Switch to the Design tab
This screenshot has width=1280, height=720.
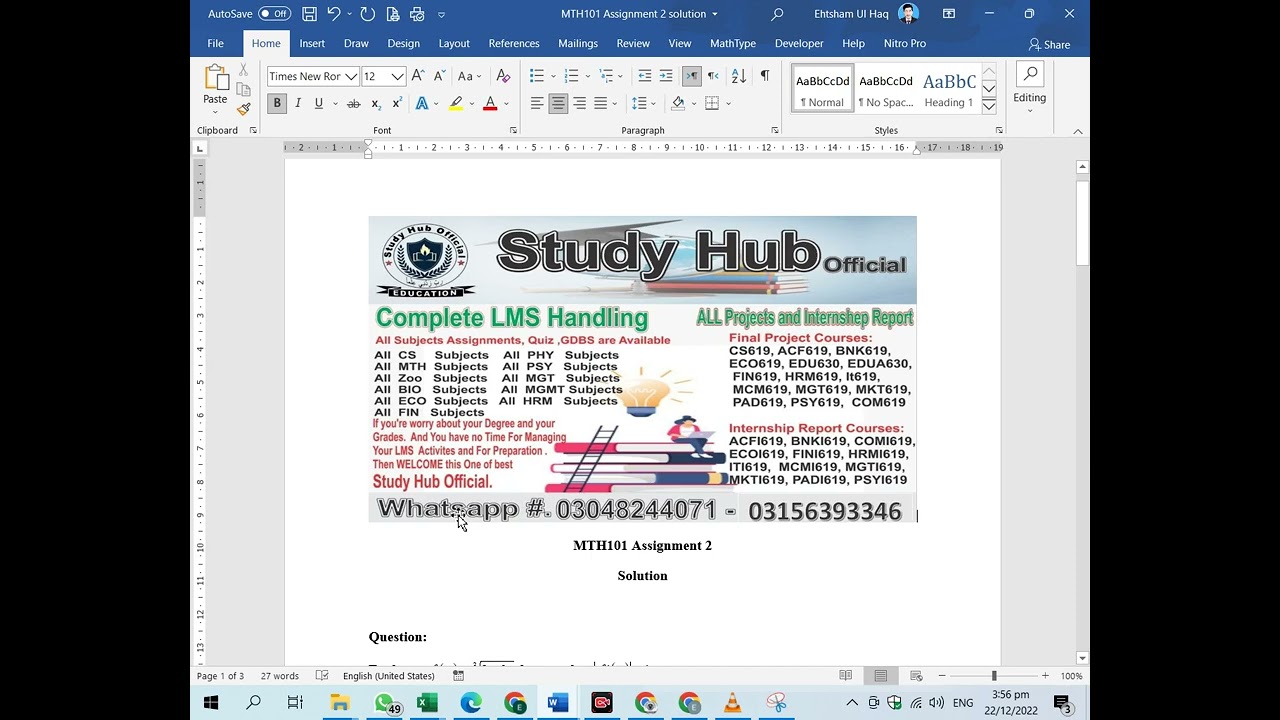pos(403,44)
